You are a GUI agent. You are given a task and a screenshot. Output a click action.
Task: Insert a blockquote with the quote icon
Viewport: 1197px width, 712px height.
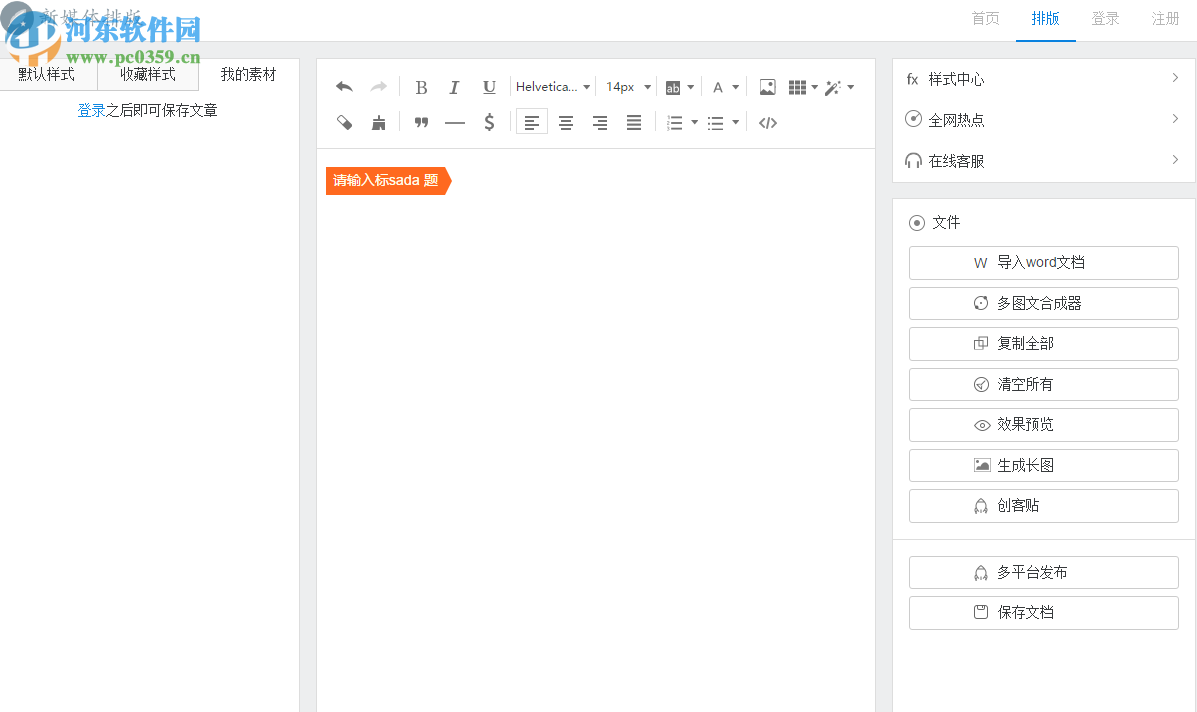[x=421, y=122]
